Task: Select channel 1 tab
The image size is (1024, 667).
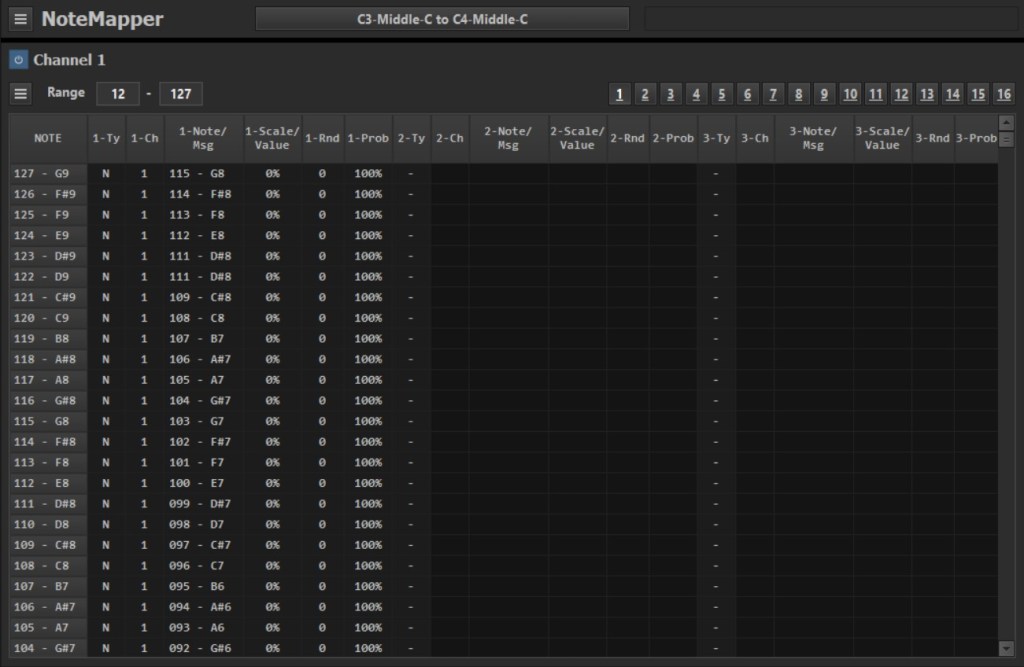Action: pyautogui.click(x=620, y=94)
